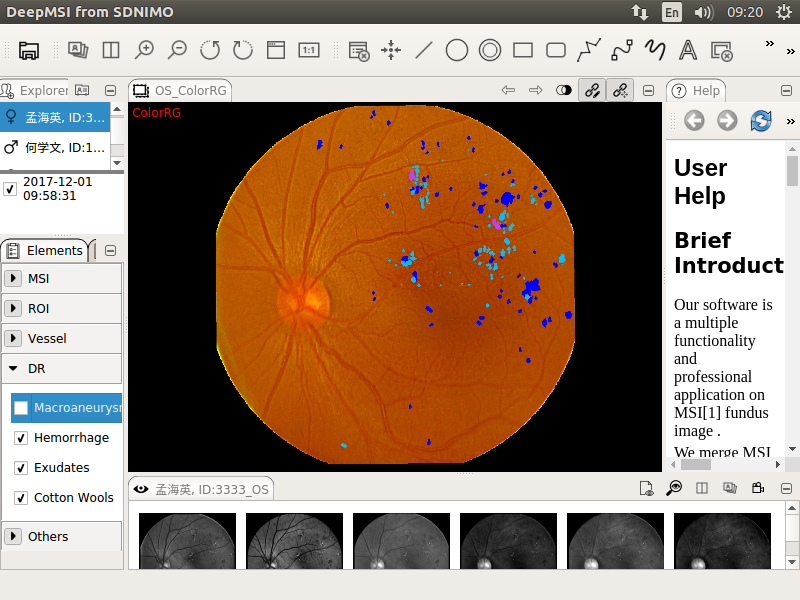
Task: Open the En keyboard language indicator
Action: [672, 12]
